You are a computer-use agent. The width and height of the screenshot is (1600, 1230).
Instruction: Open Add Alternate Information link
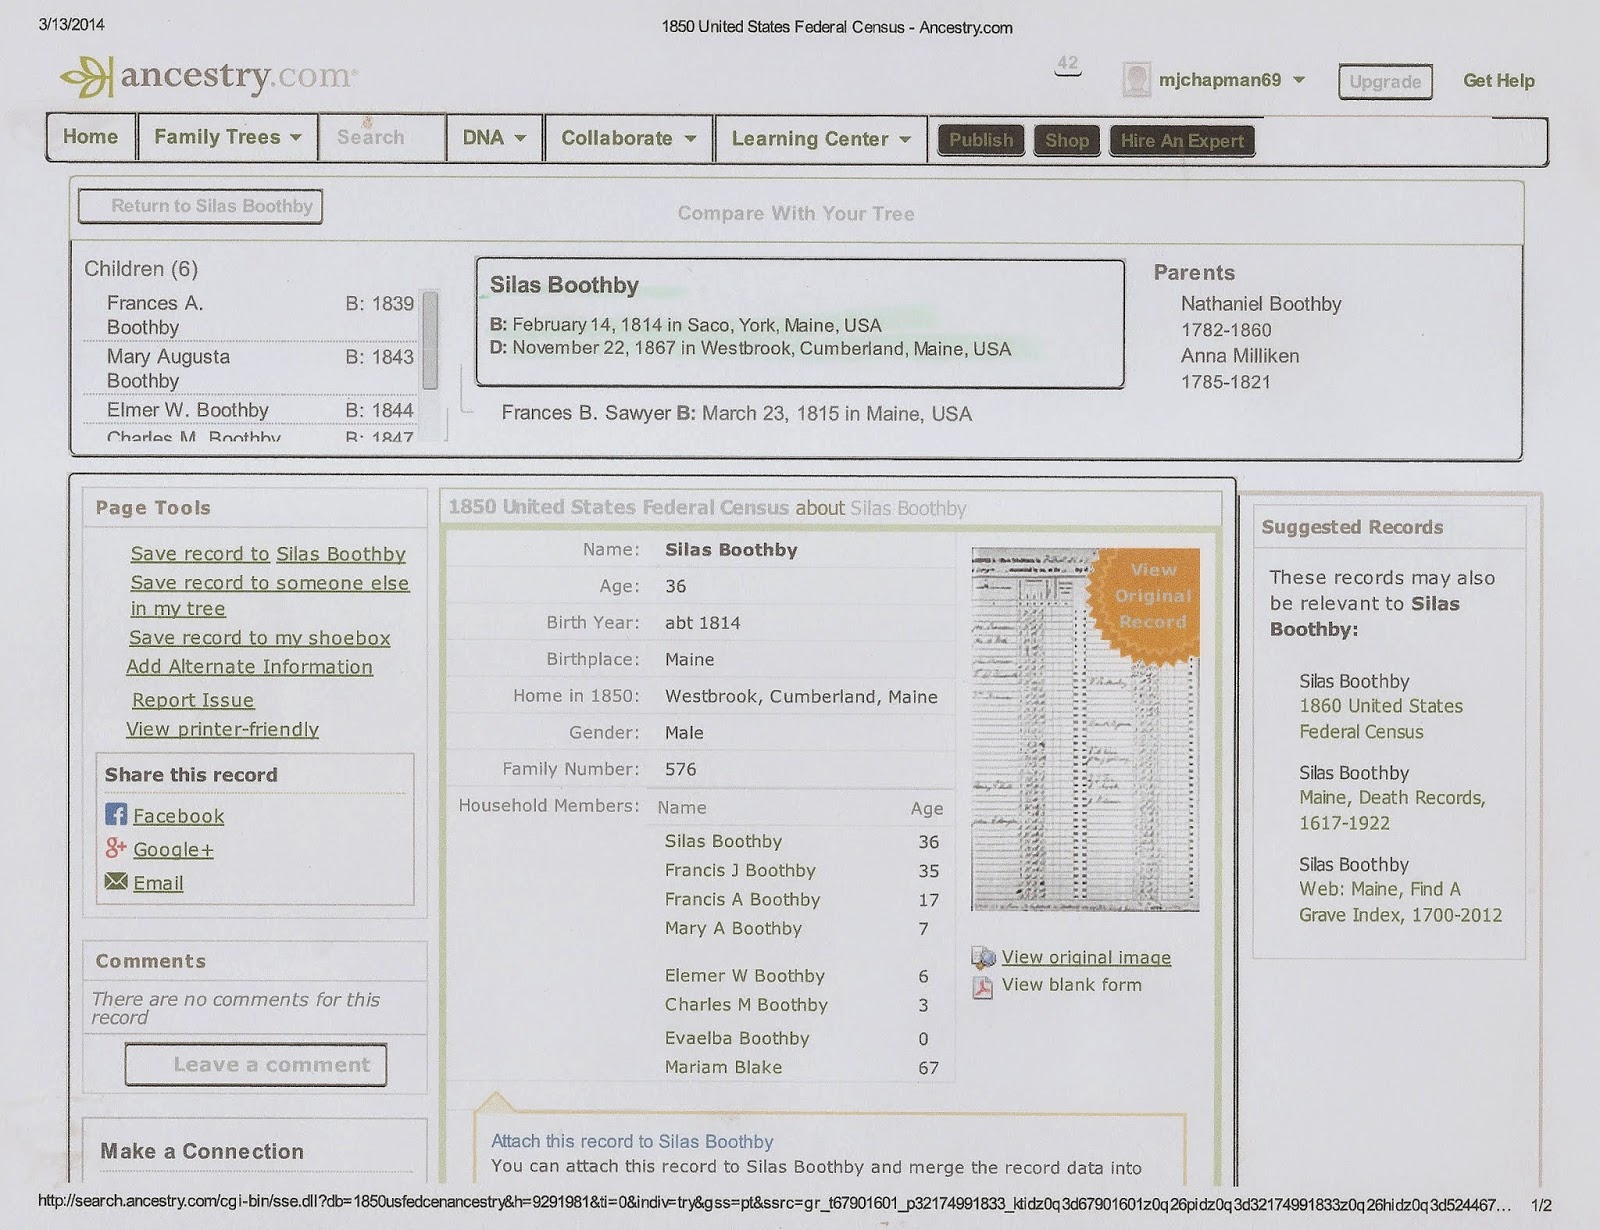coord(249,667)
